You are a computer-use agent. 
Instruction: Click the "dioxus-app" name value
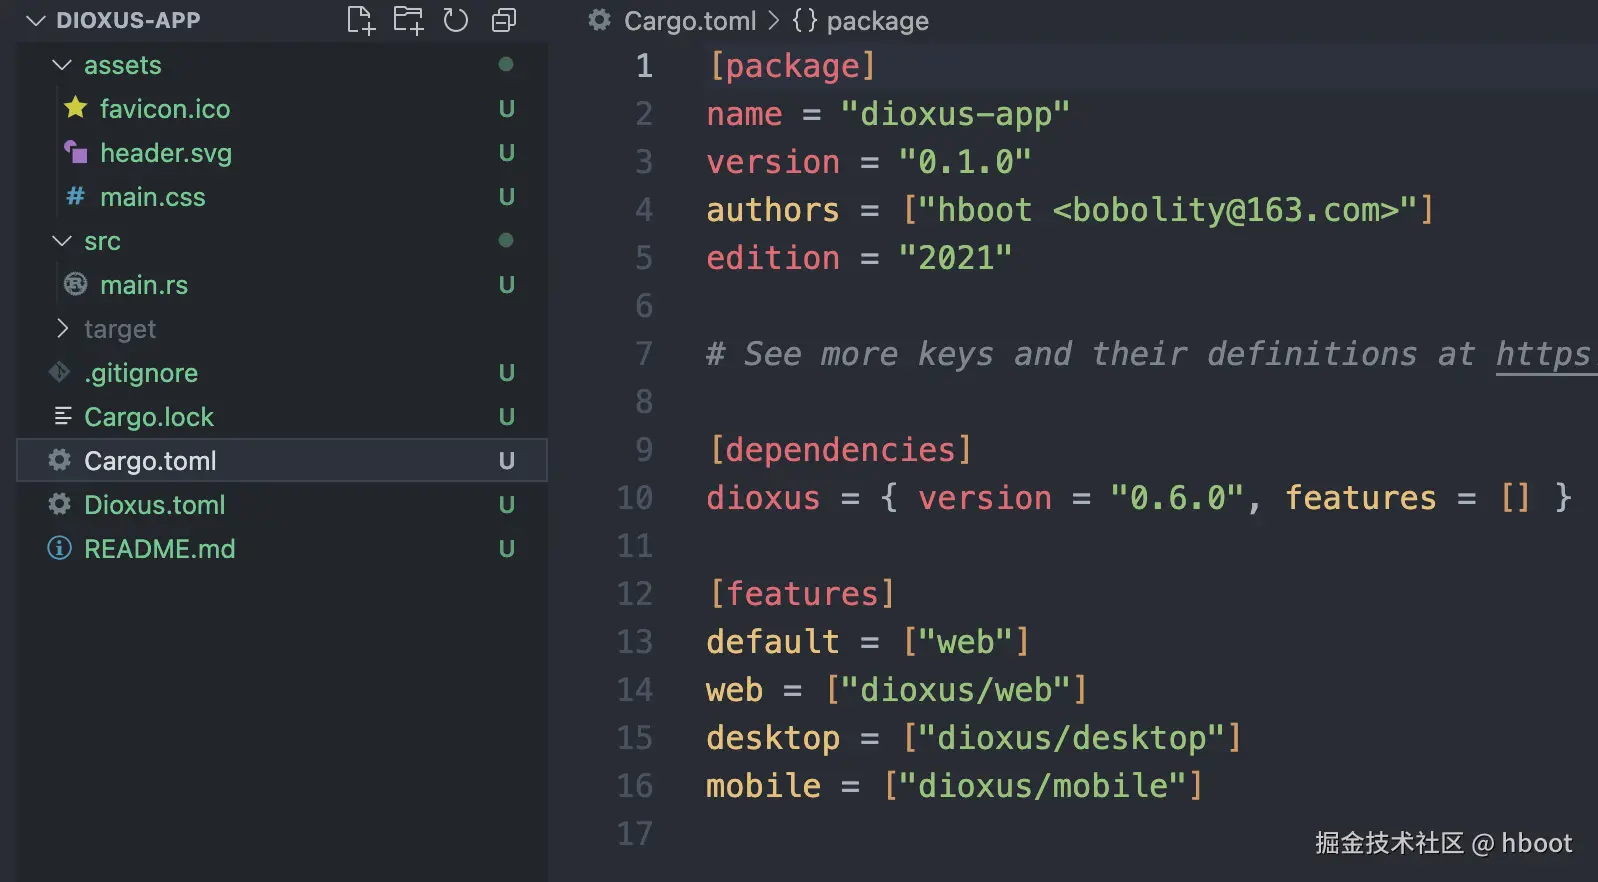(955, 114)
